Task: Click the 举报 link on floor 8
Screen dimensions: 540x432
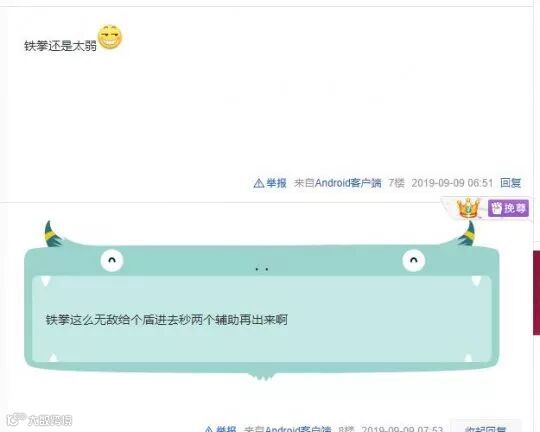Action: (x=226, y=429)
